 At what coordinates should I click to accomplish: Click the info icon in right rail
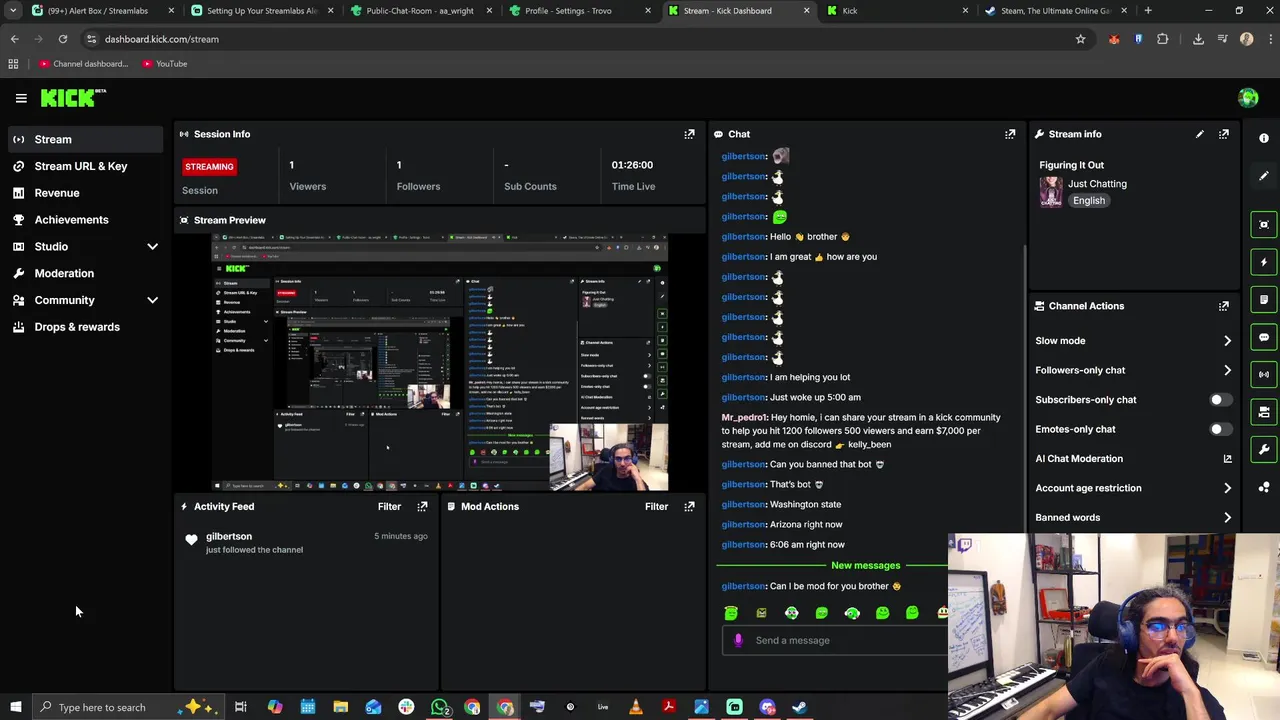coord(1264,139)
